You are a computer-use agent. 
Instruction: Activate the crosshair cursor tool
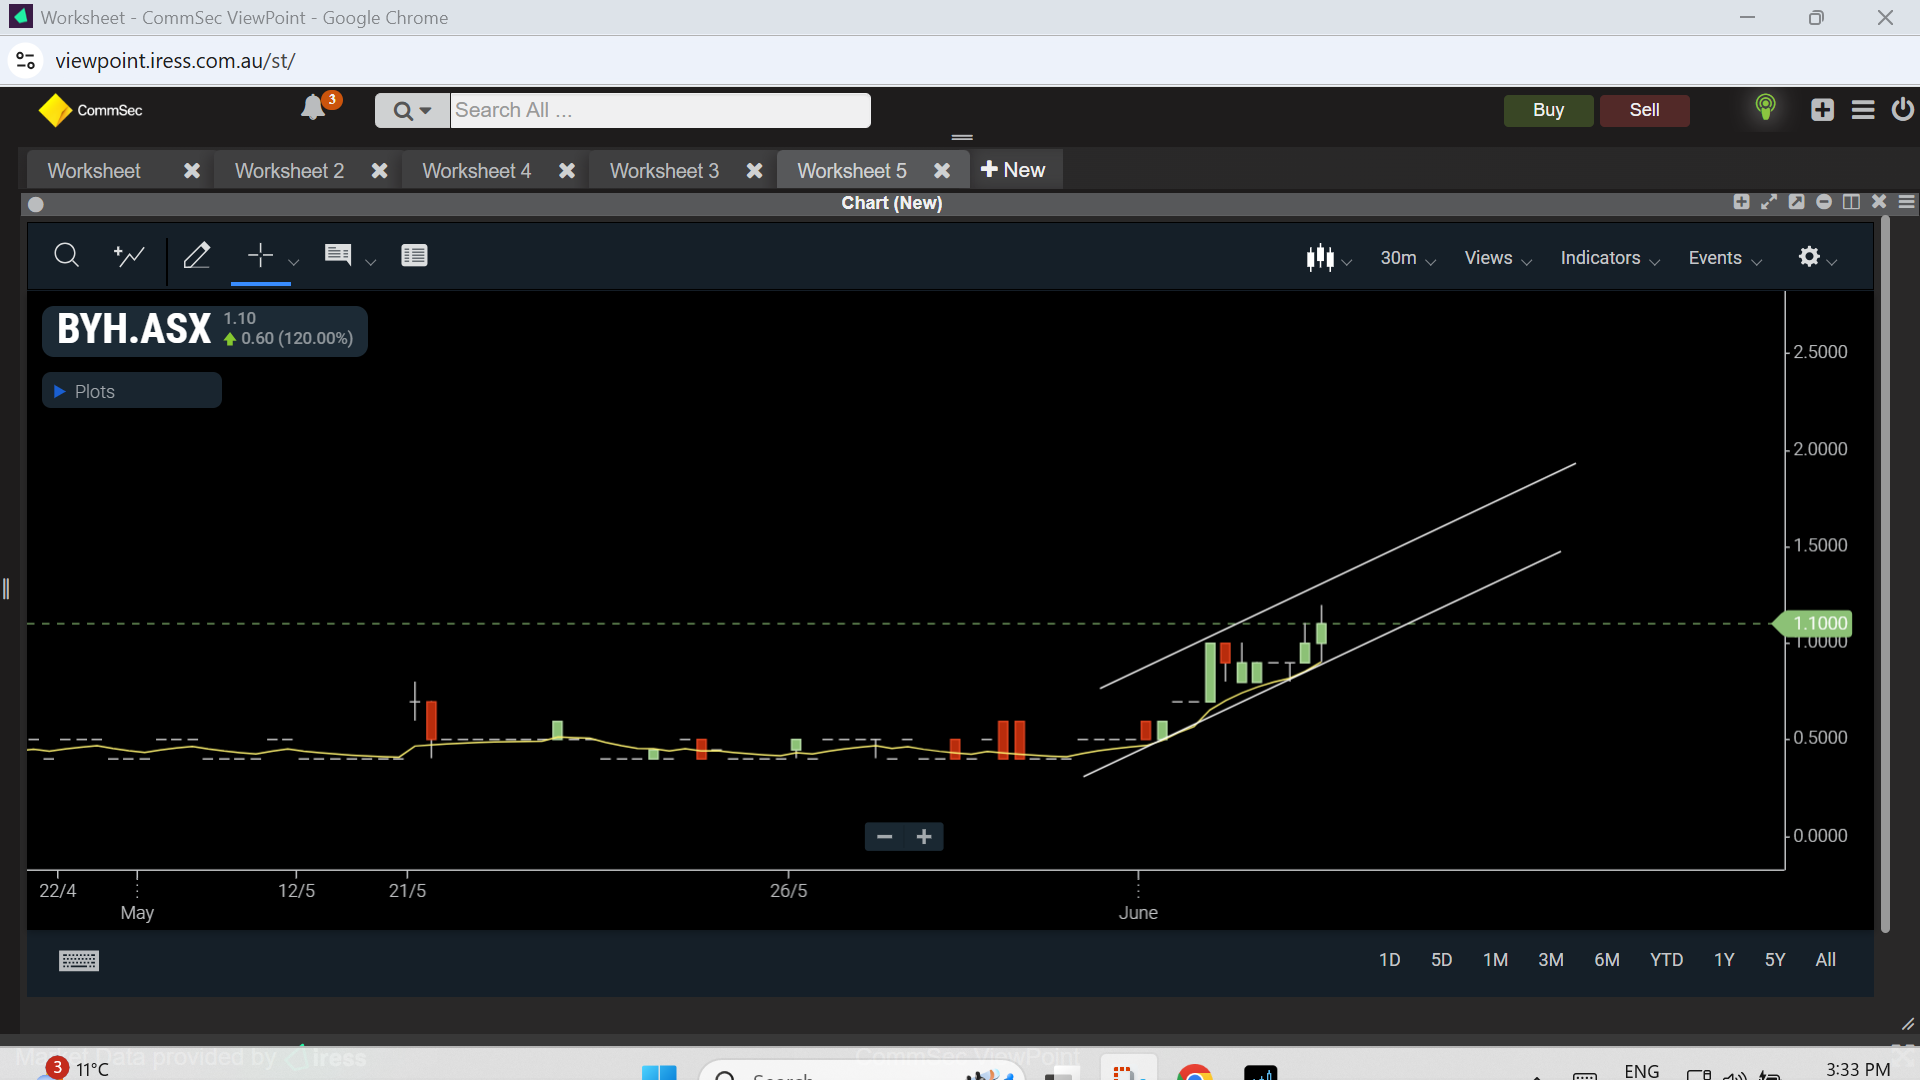click(x=260, y=256)
